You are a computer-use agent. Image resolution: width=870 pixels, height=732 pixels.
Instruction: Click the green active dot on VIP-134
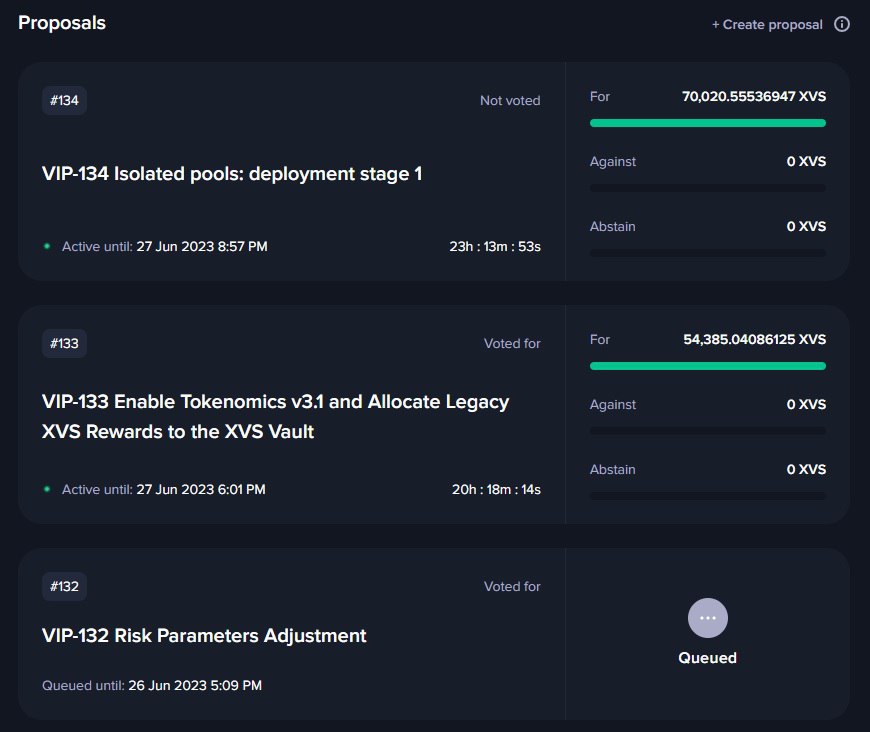(47, 246)
